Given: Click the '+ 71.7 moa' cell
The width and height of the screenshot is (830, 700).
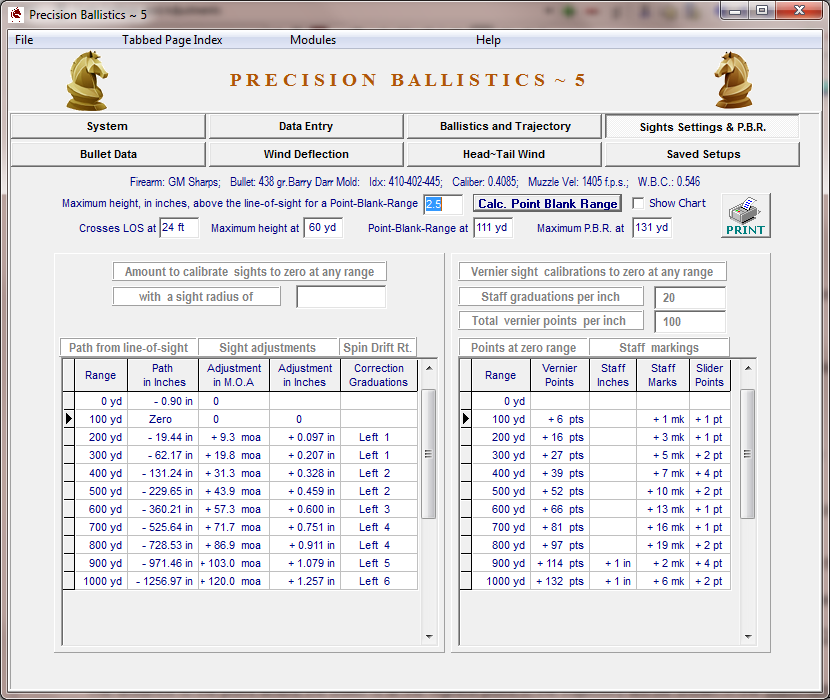Looking at the screenshot, I should (234, 527).
